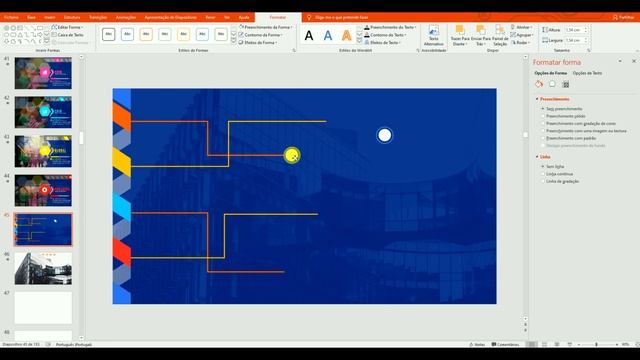Apply the first black-outlined Abc shape style

109,34
